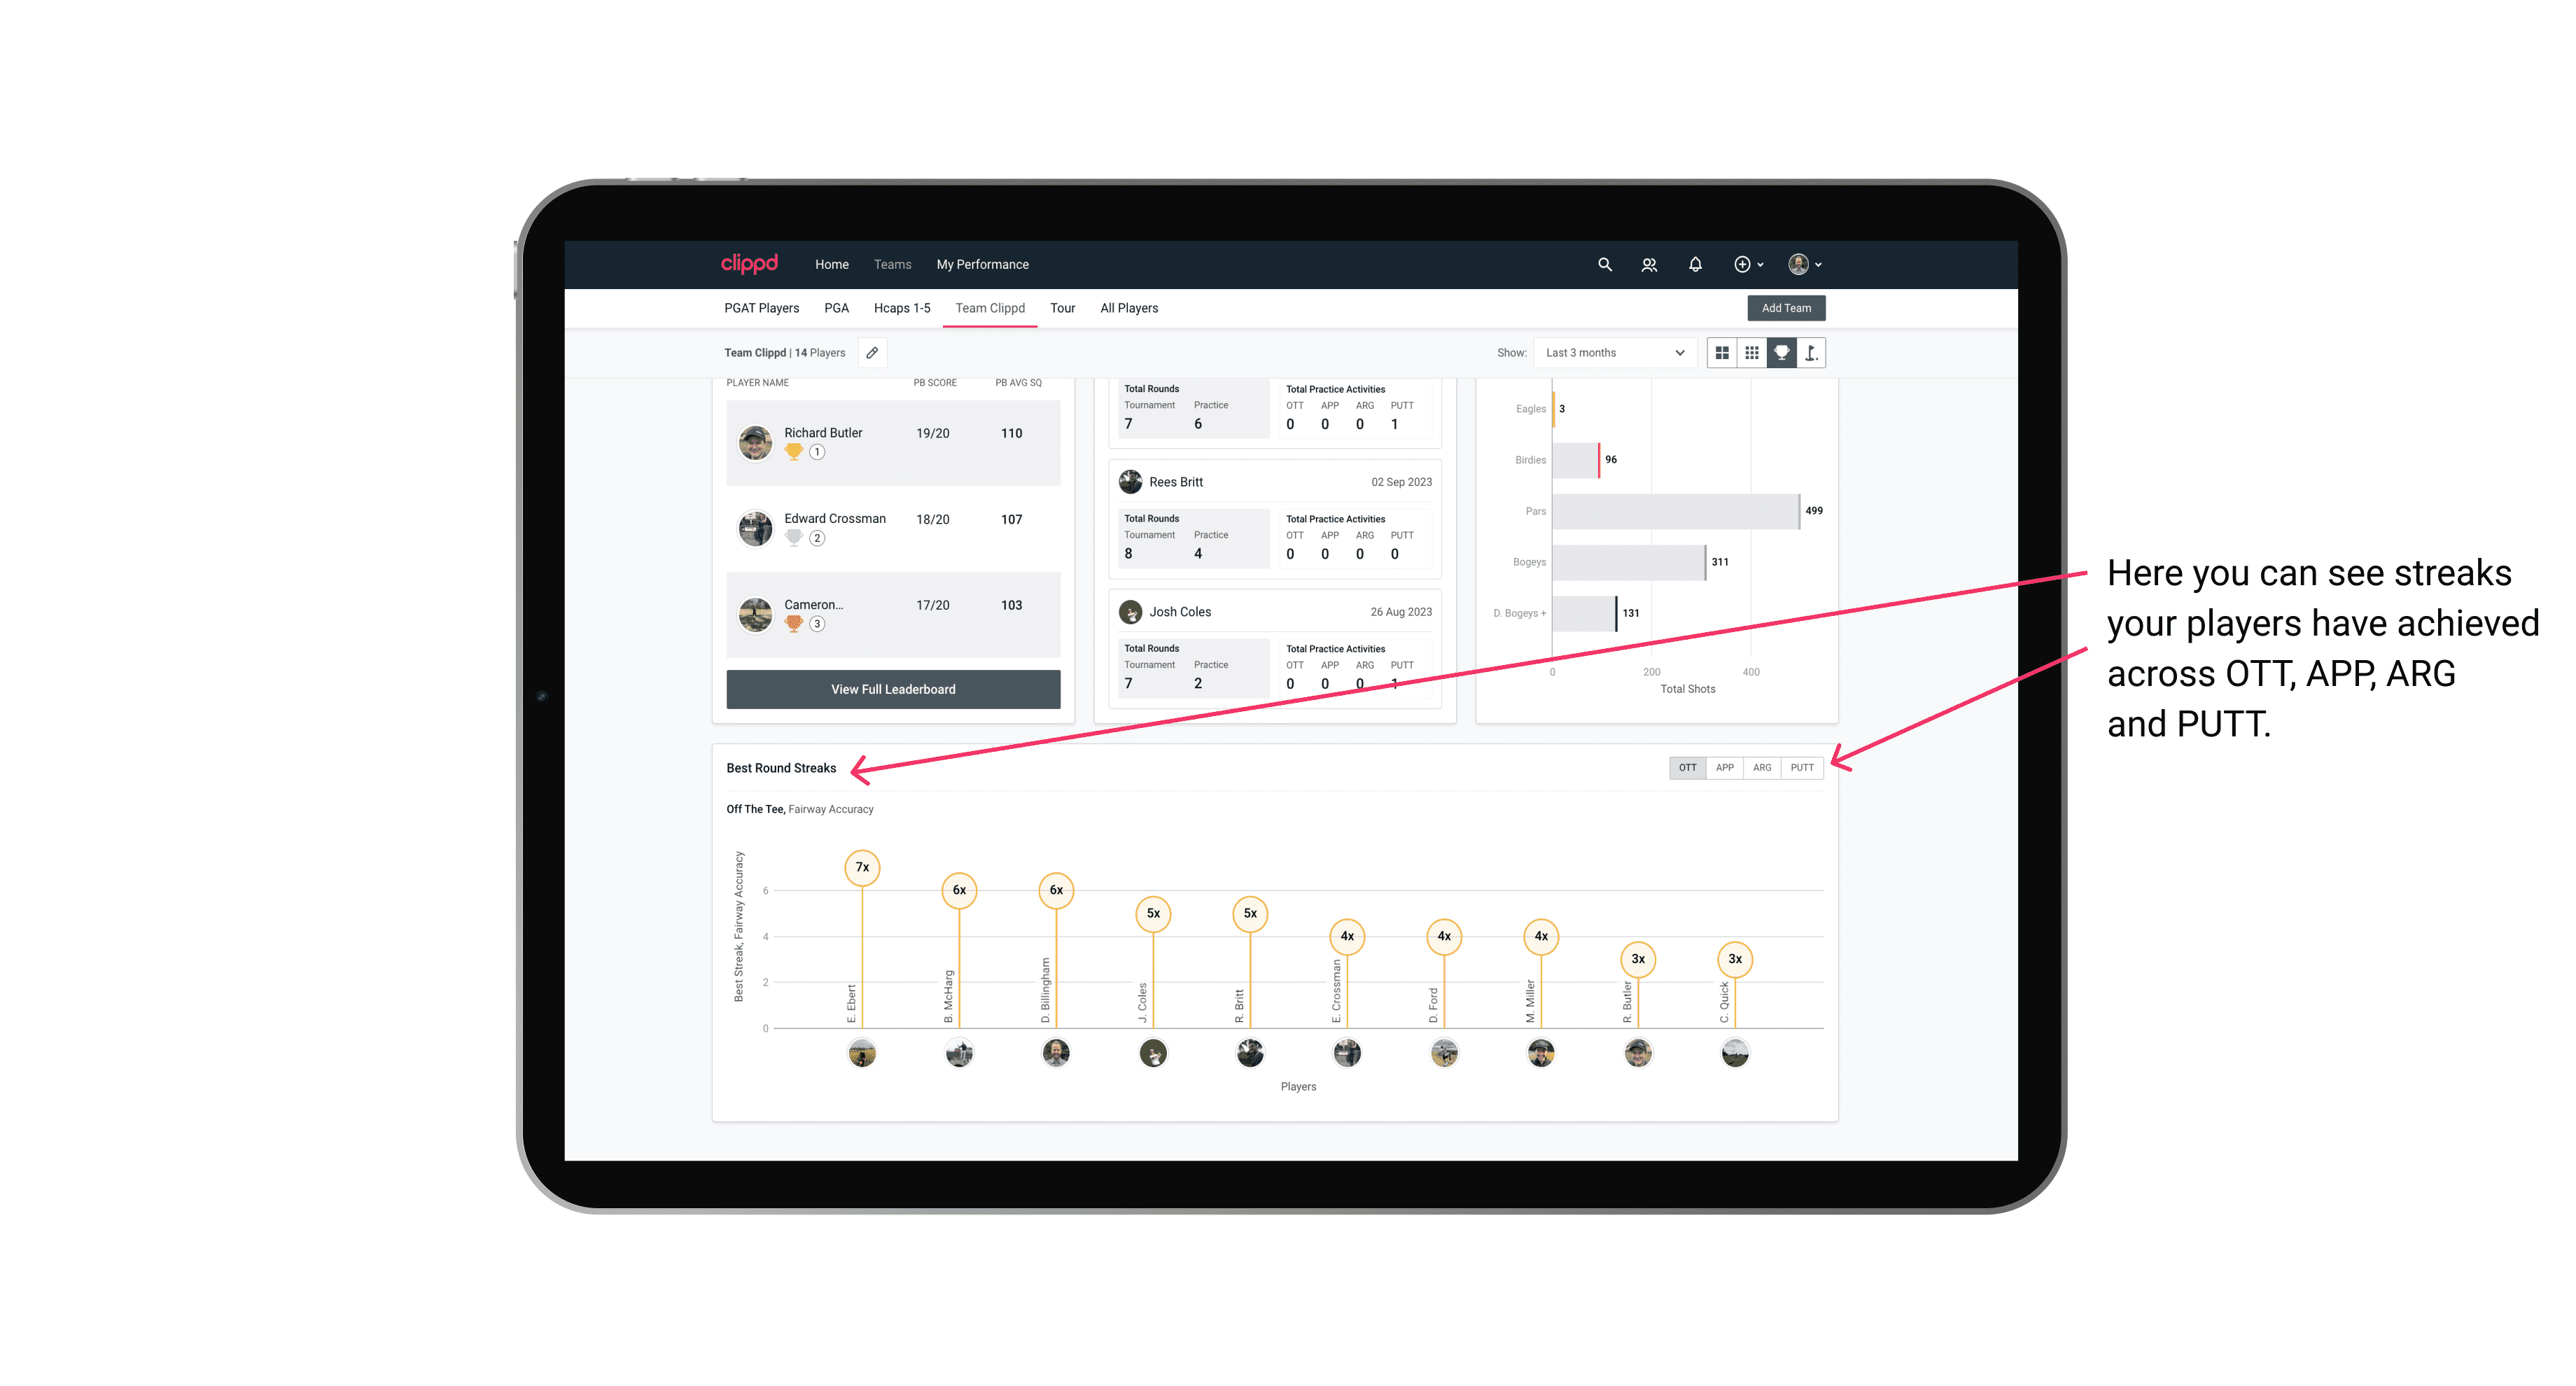Viewport: 2576px width, 1386px height.
Task: Toggle the card view display icon
Action: [x=1721, y=353]
